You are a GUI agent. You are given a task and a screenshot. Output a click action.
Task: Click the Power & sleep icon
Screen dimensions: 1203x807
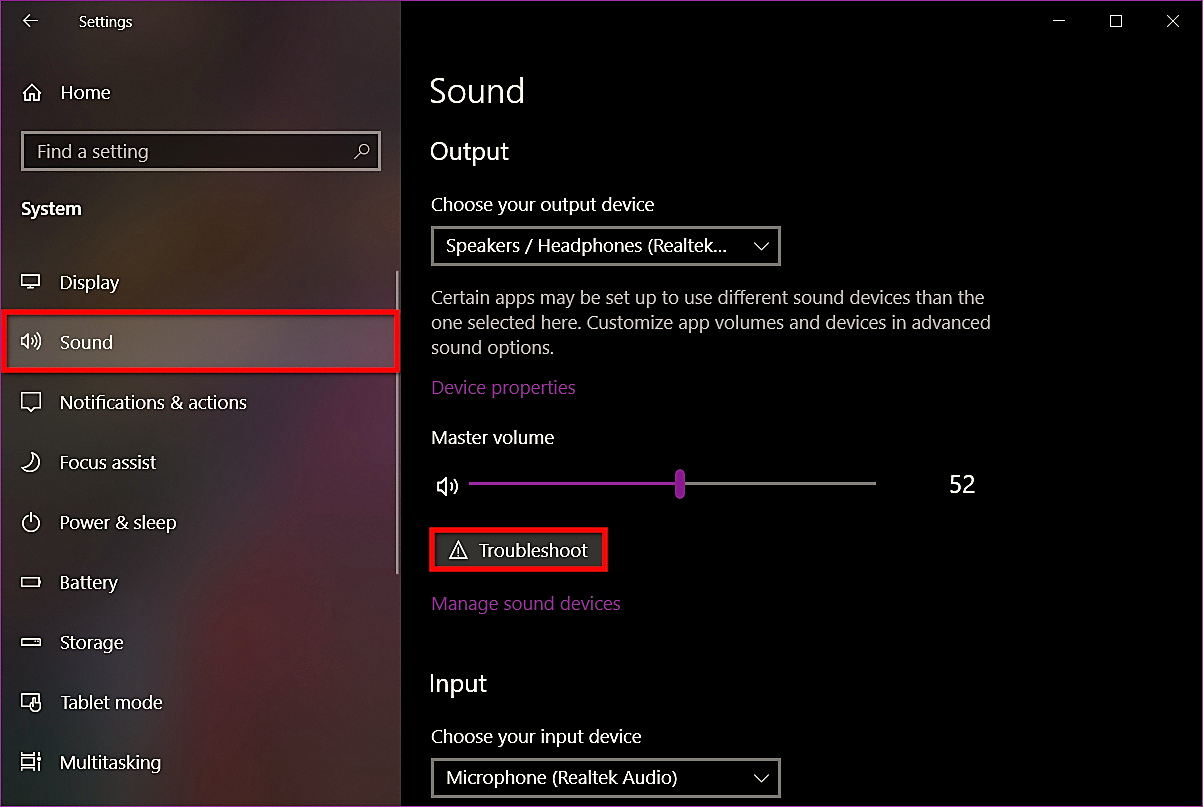31,522
